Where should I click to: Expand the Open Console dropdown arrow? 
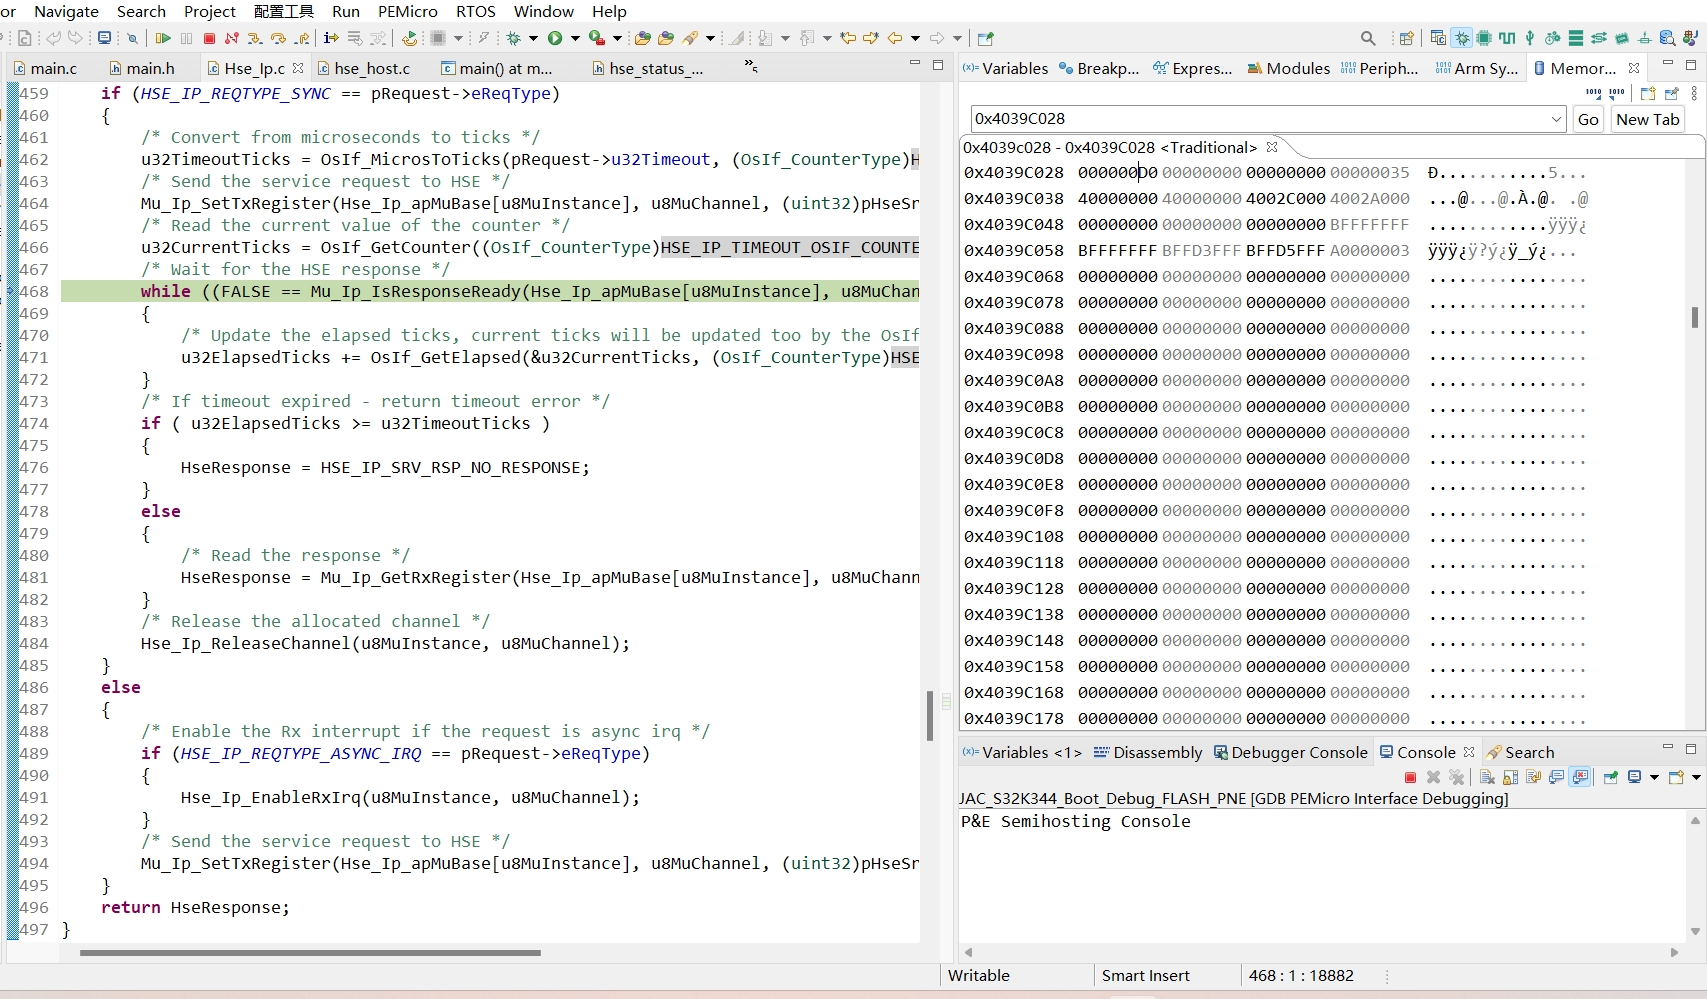pos(1696,777)
